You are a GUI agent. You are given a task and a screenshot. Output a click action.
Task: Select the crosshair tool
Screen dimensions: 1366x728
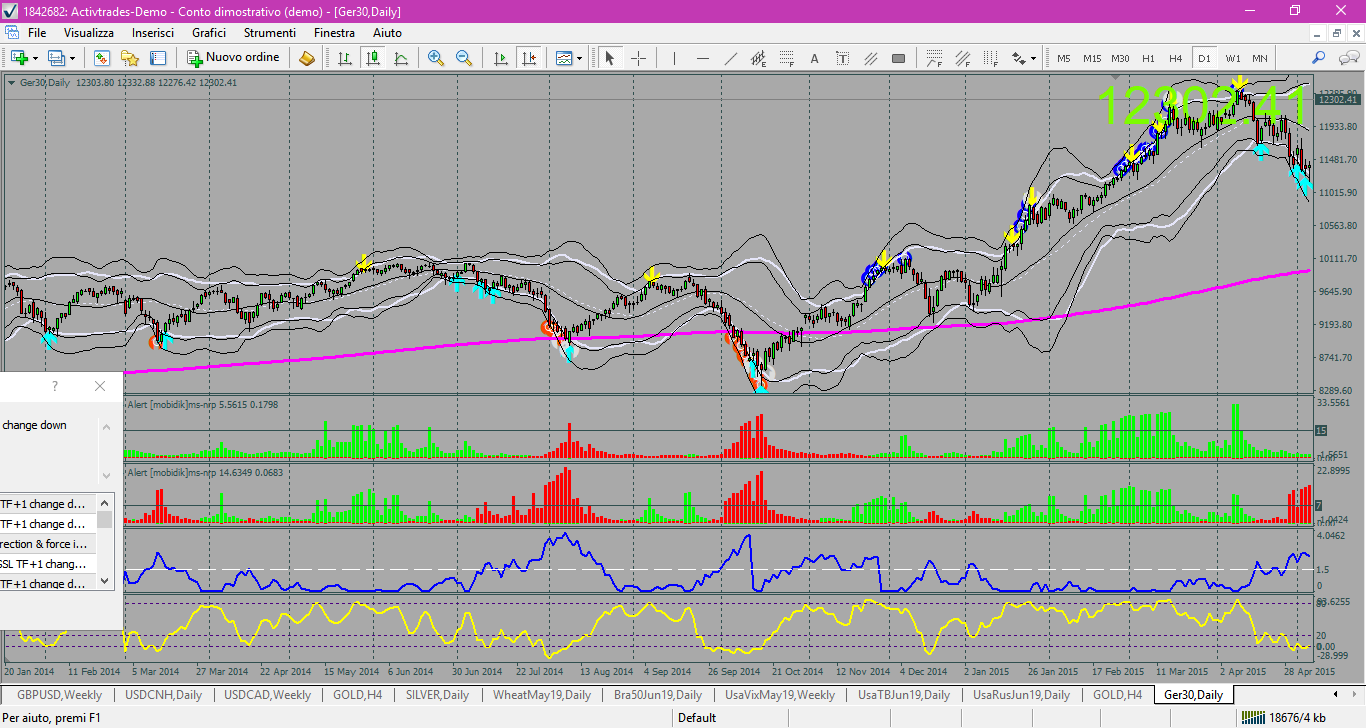point(638,58)
